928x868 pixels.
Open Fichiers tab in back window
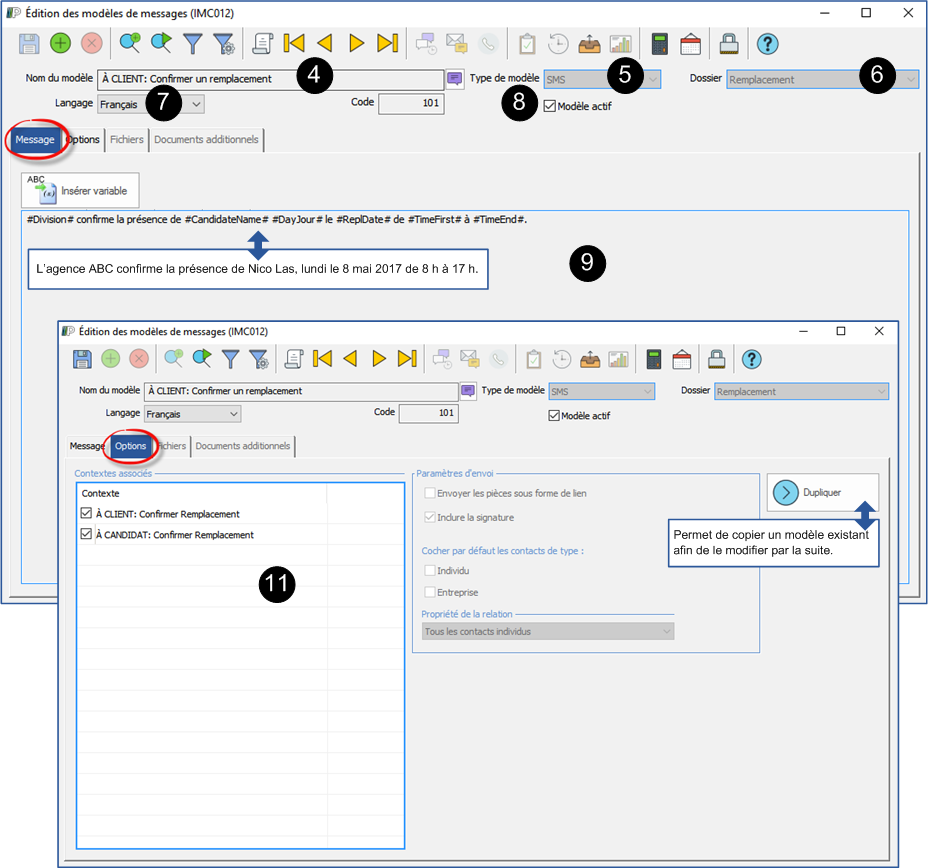pos(127,140)
